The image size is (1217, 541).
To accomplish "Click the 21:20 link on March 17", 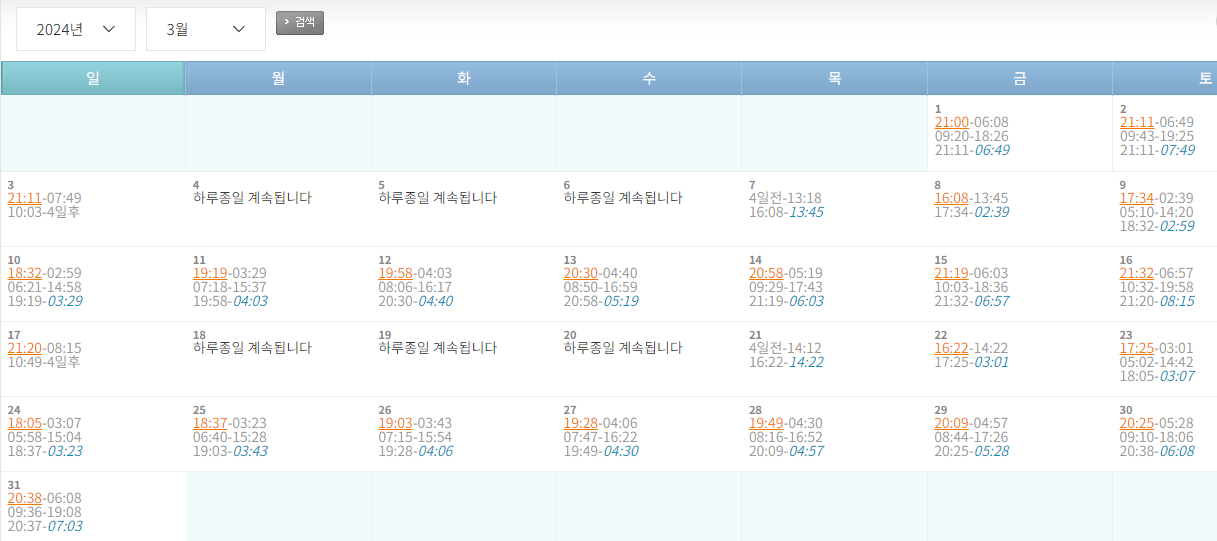I will point(24,348).
